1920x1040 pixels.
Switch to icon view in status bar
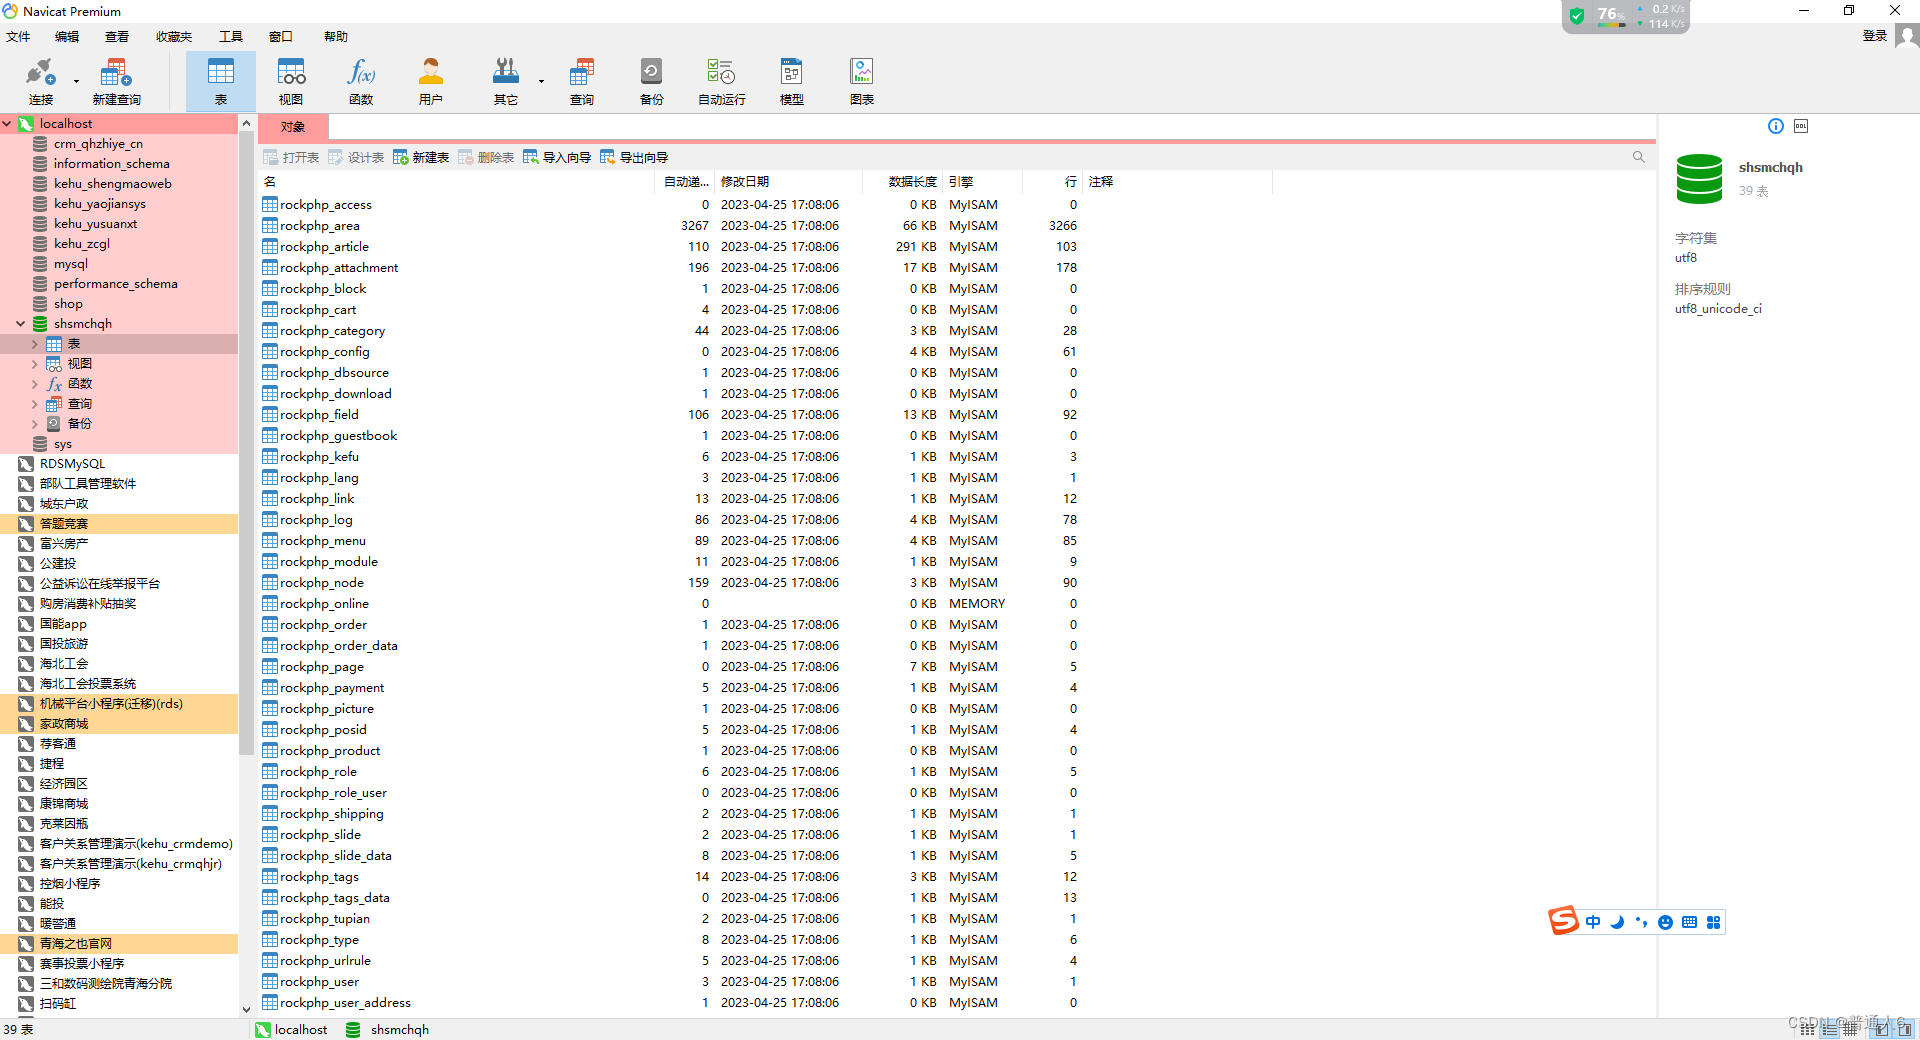[1807, 1029]
